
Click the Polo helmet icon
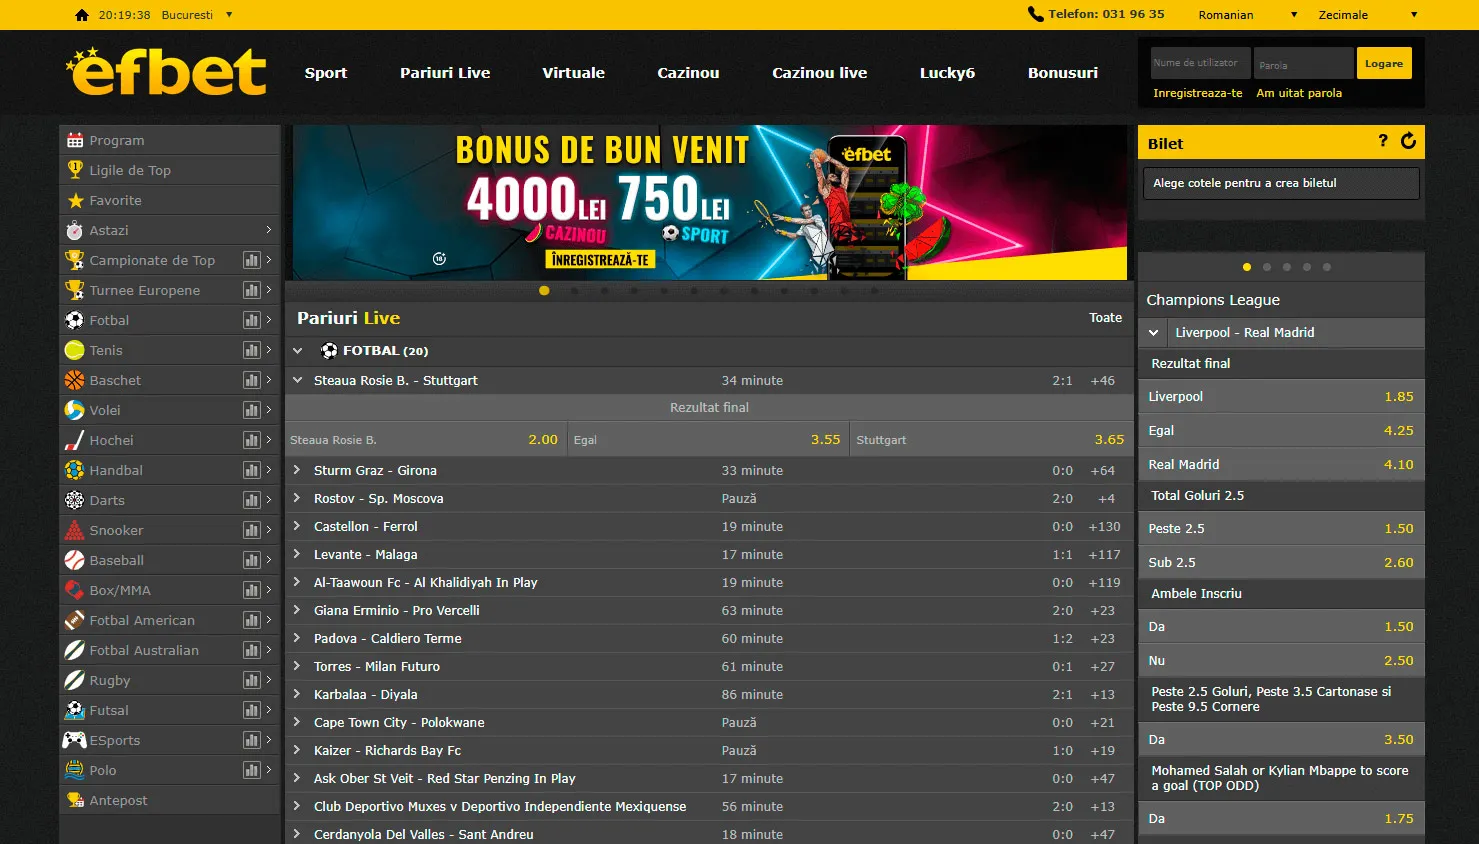click(75, 770)
